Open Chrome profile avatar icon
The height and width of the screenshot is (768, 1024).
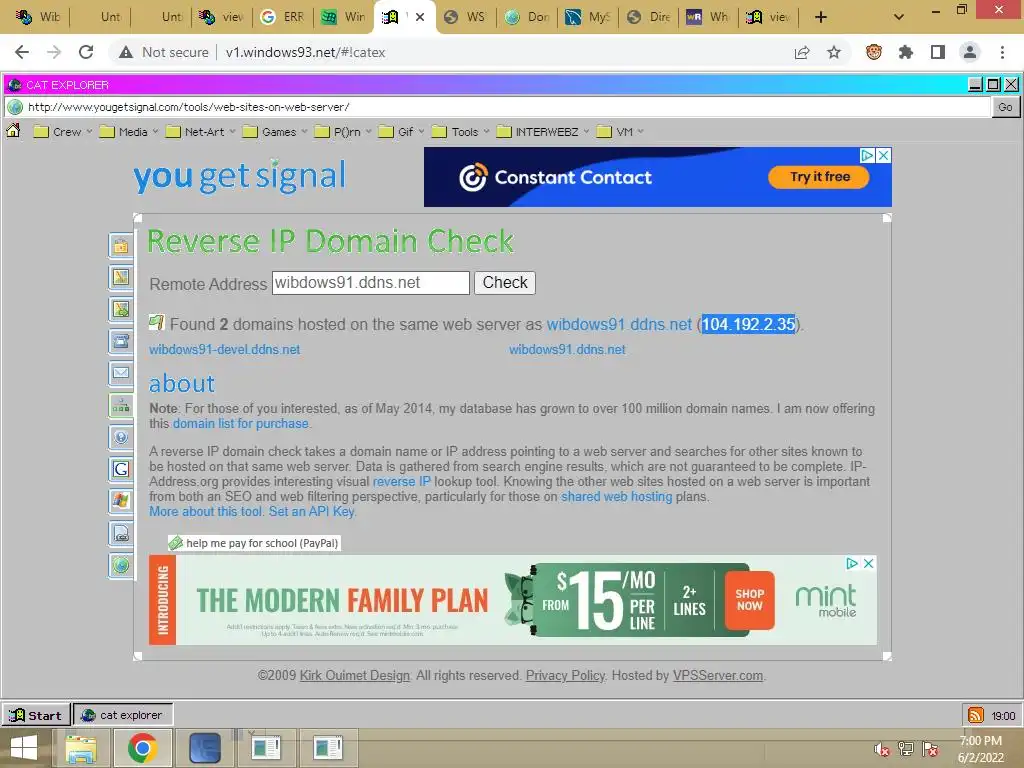[970, 52]
